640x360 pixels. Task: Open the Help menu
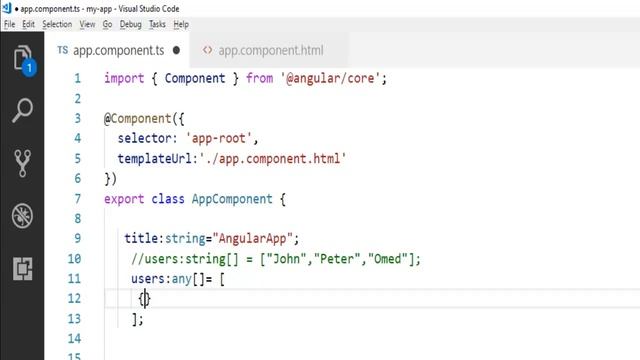tap(181, 24)
